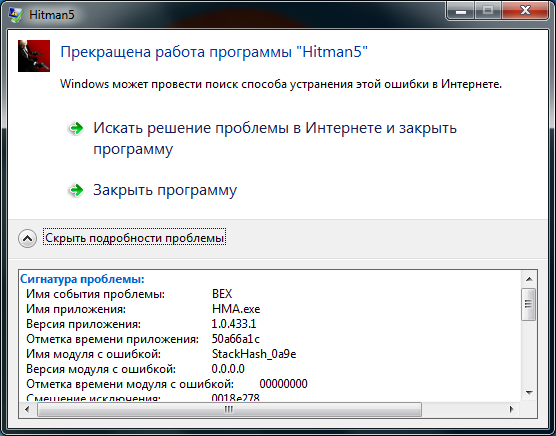The width and height of the screenshot is (556, 436).
Task: Click label "Версия приложения:"
Action: pos(83,324)
